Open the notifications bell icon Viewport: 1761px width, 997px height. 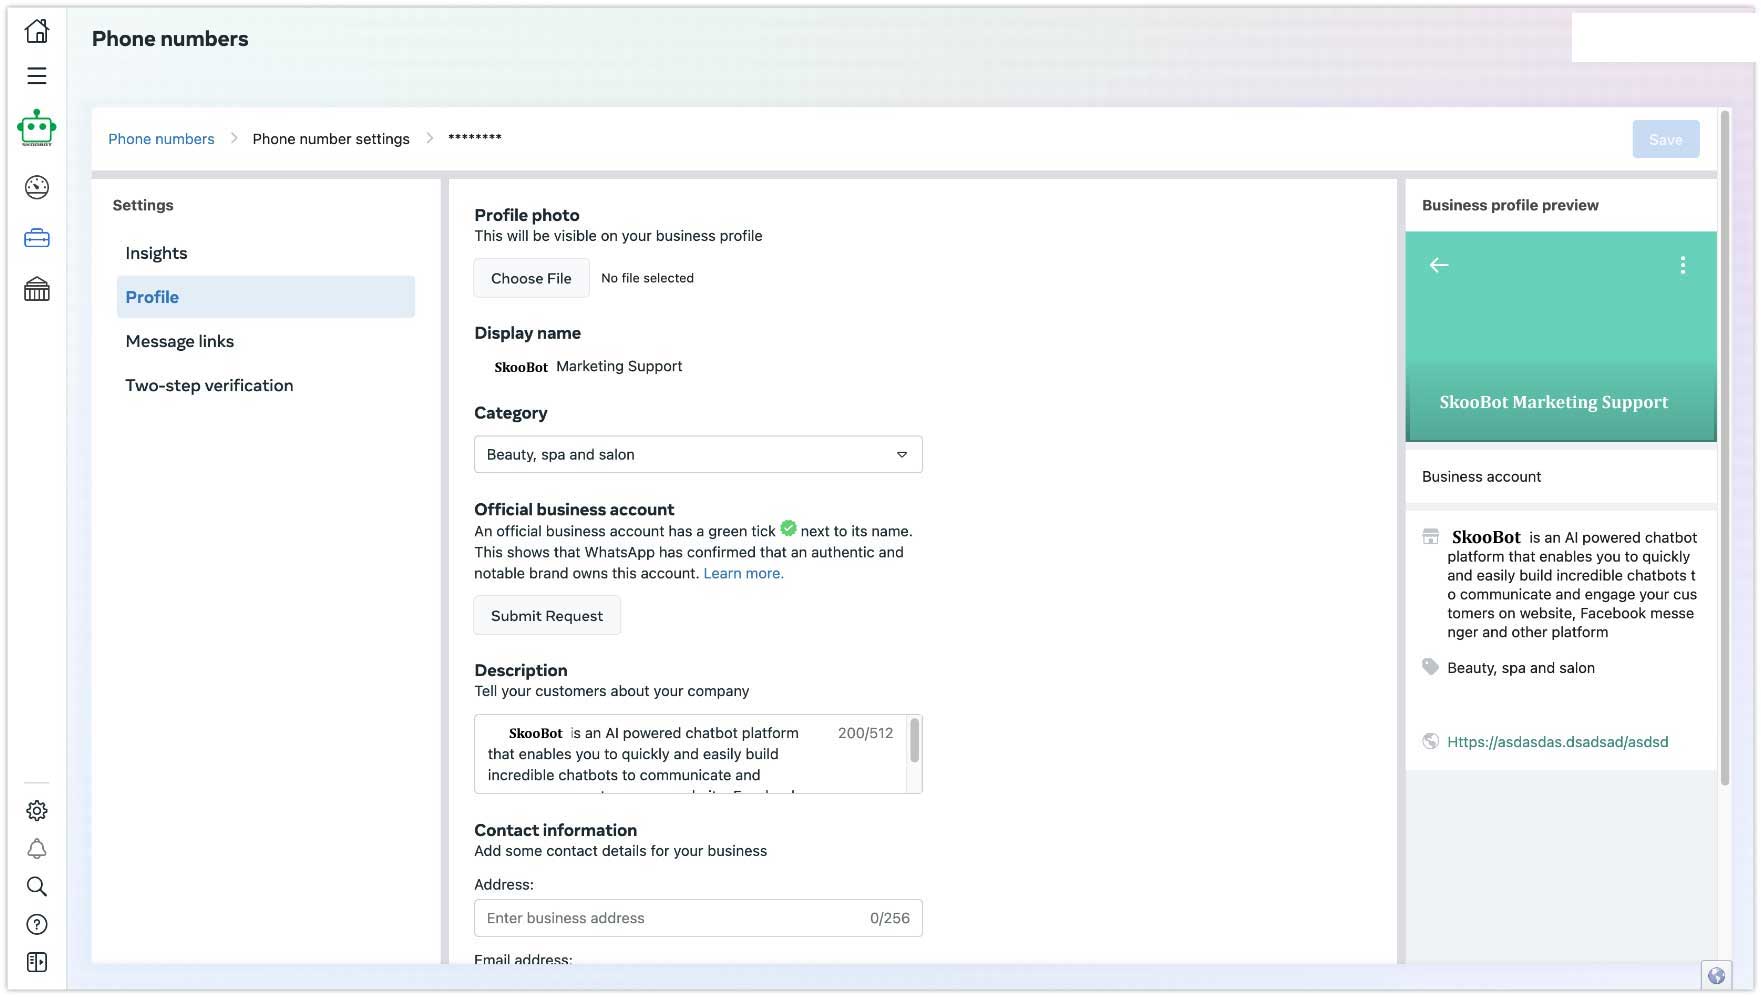pos(37,849)
